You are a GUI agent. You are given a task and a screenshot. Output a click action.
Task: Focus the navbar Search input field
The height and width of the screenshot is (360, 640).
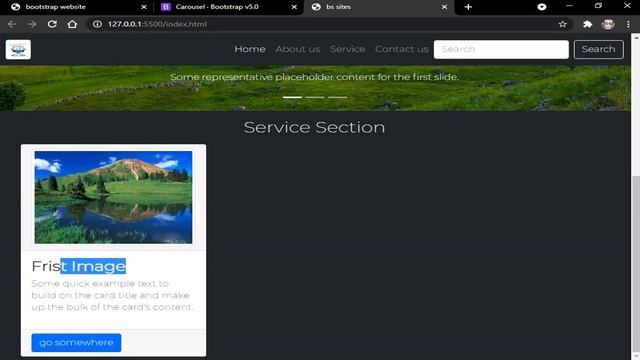point(501,49)
